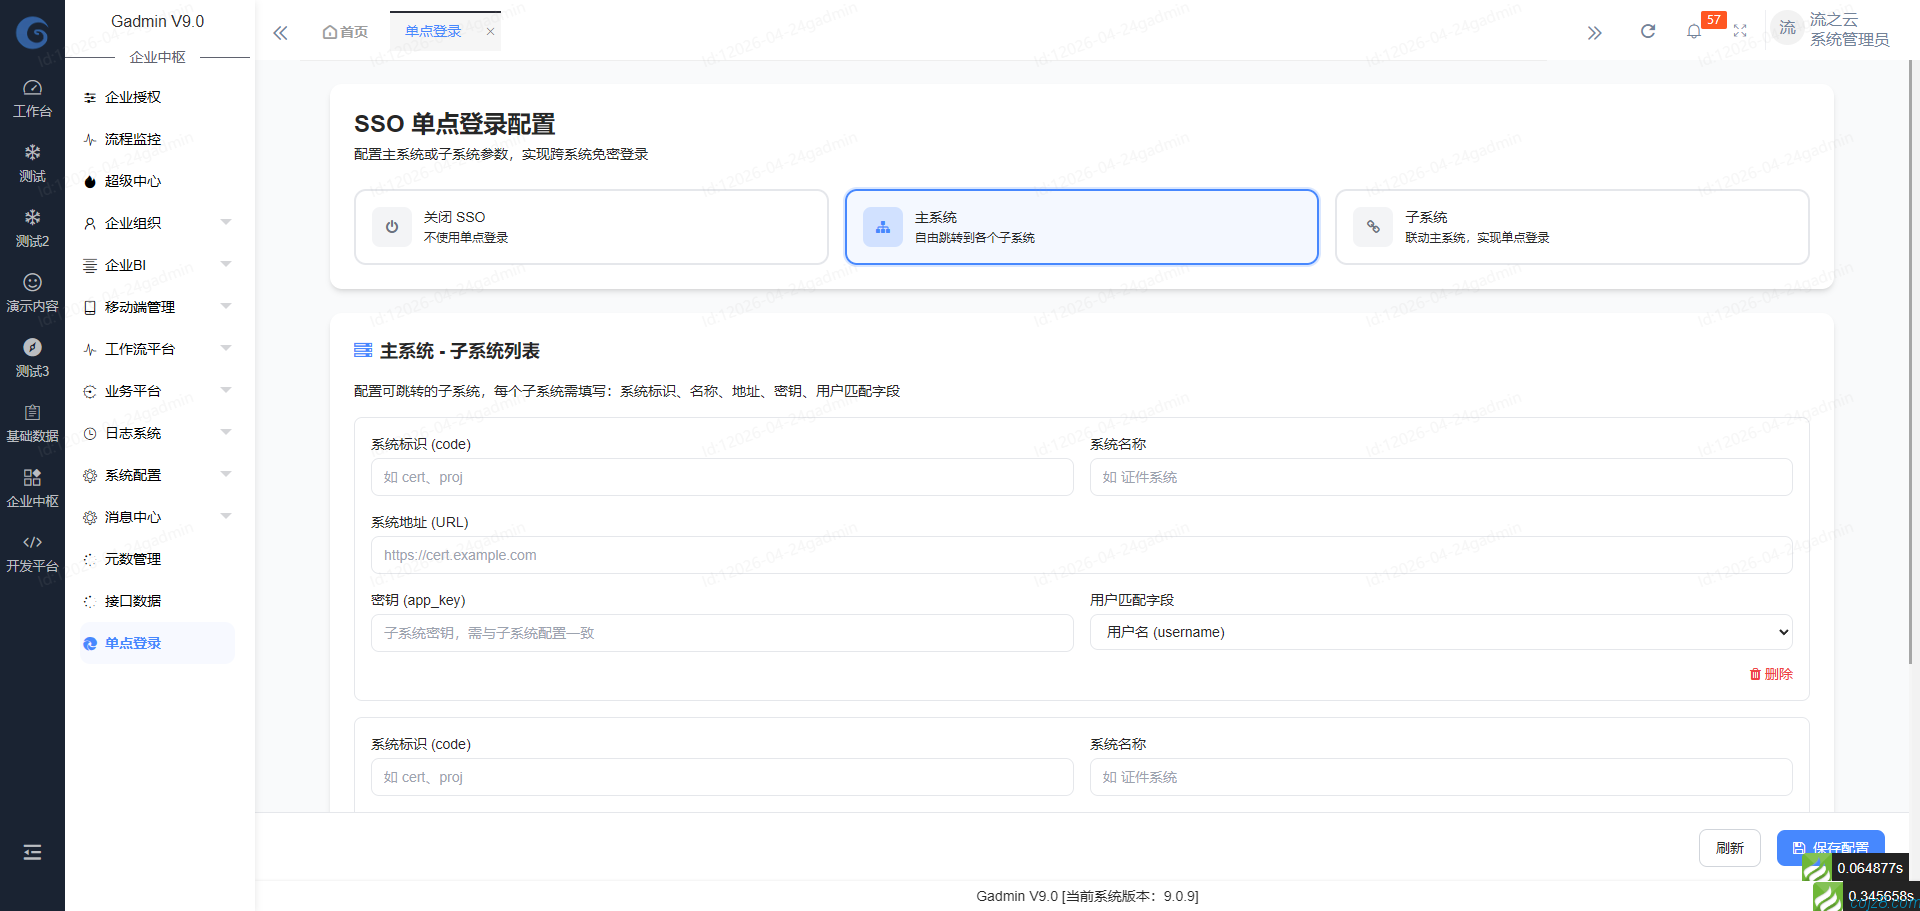Switch to the 首页 tab
The height and width of the screenshot is (911, 1920).
(x=345, y=31)
